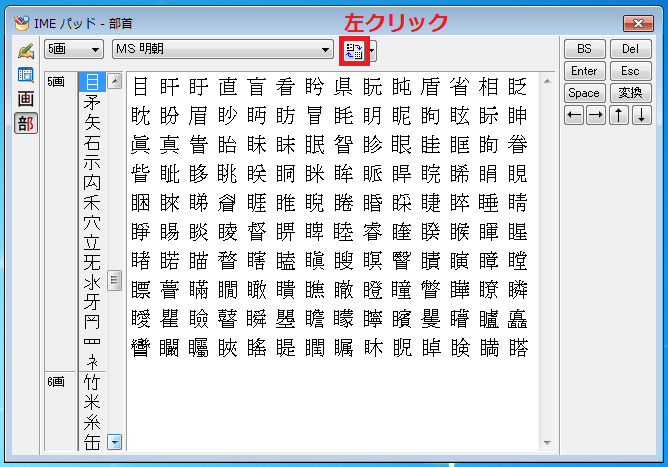Viewport: 668px width, 467px height.
Task: Select radical 牙 in radical list
Action: click(x=92, y=303)
